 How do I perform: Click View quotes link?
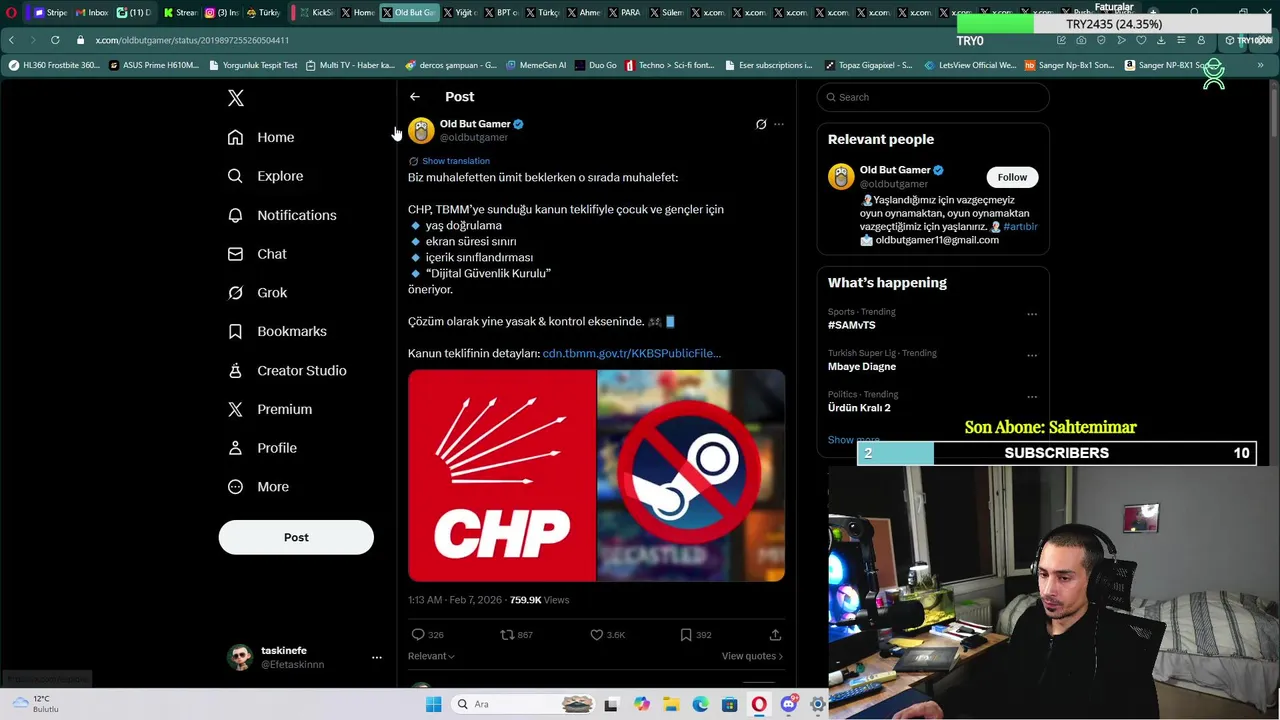tap(752, 656)
